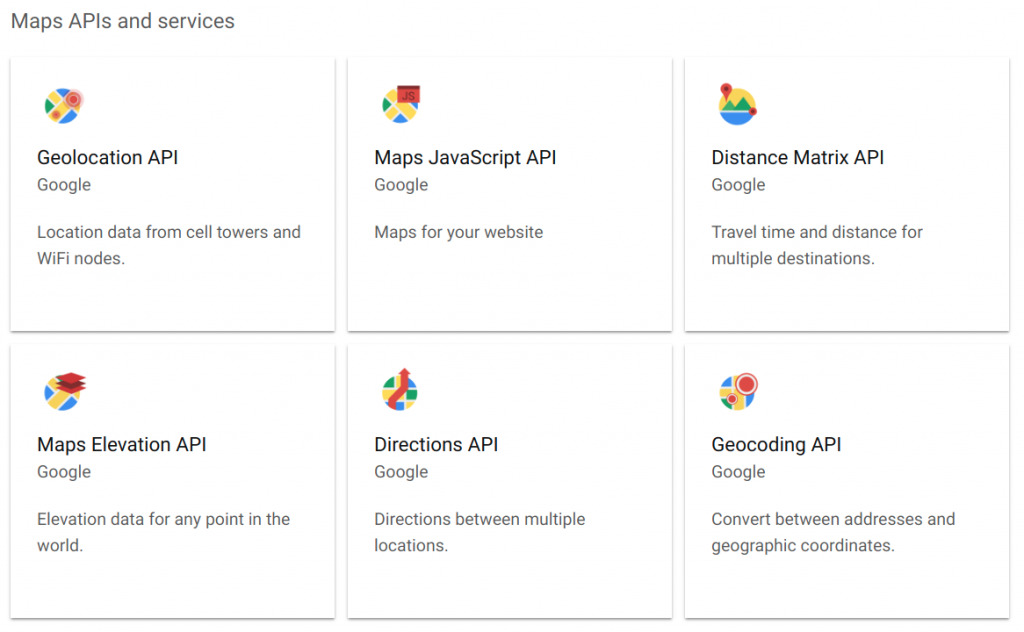
Task: Open the Geolocation API title link
Action: (x=107, y=157)
